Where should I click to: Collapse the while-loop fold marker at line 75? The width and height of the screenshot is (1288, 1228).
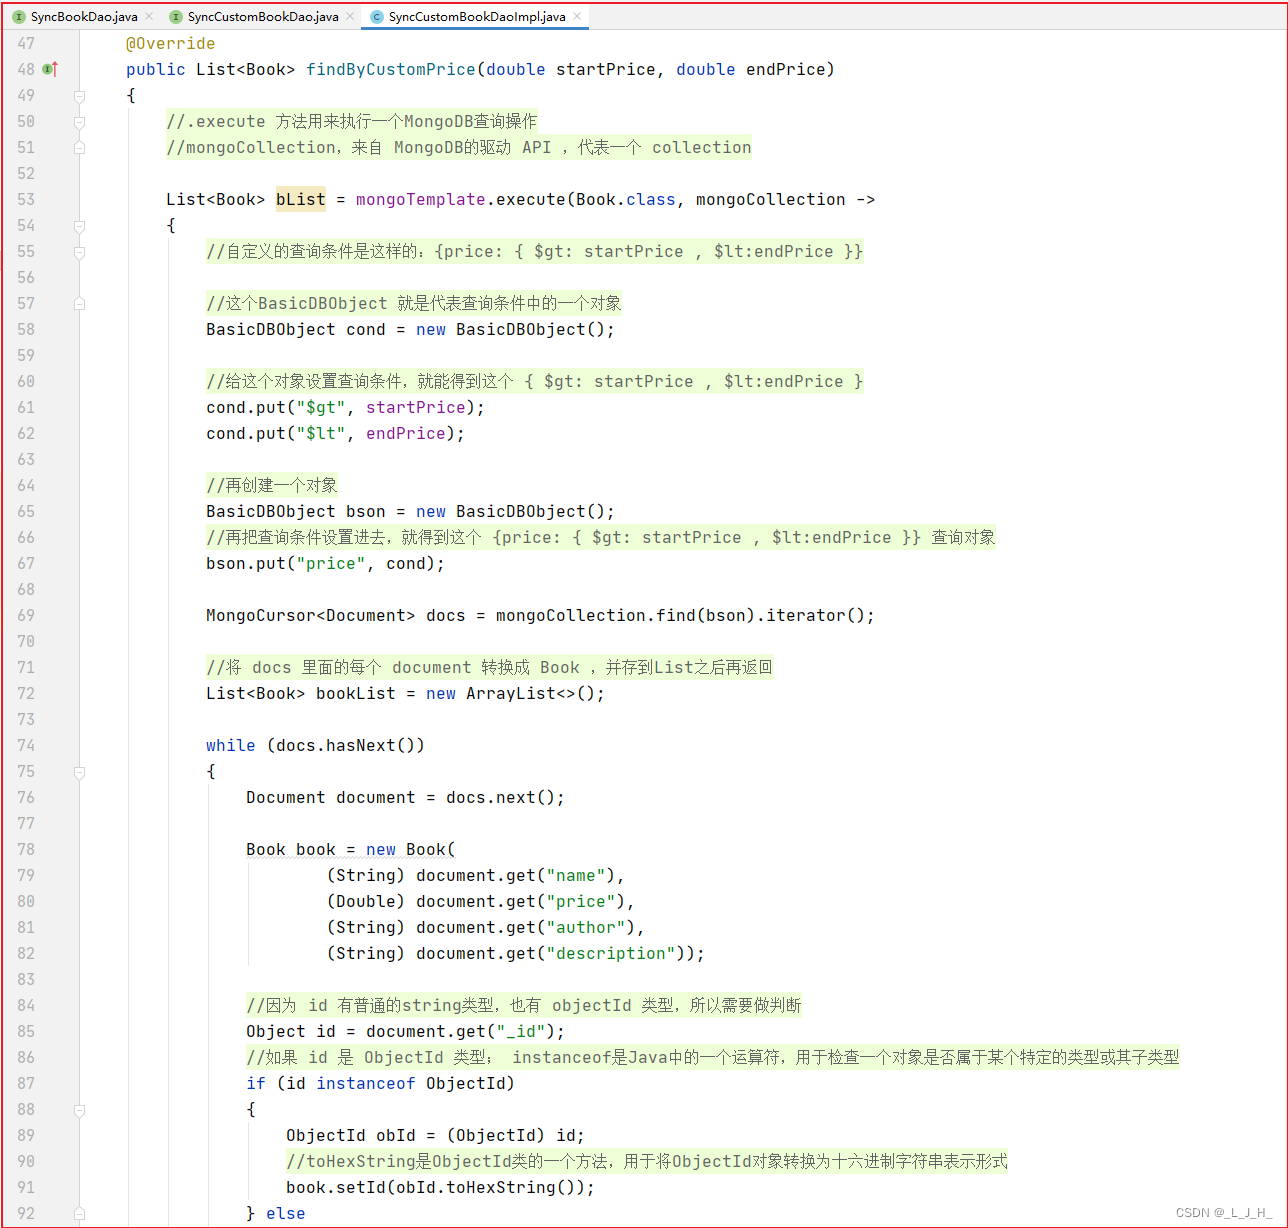79,772
